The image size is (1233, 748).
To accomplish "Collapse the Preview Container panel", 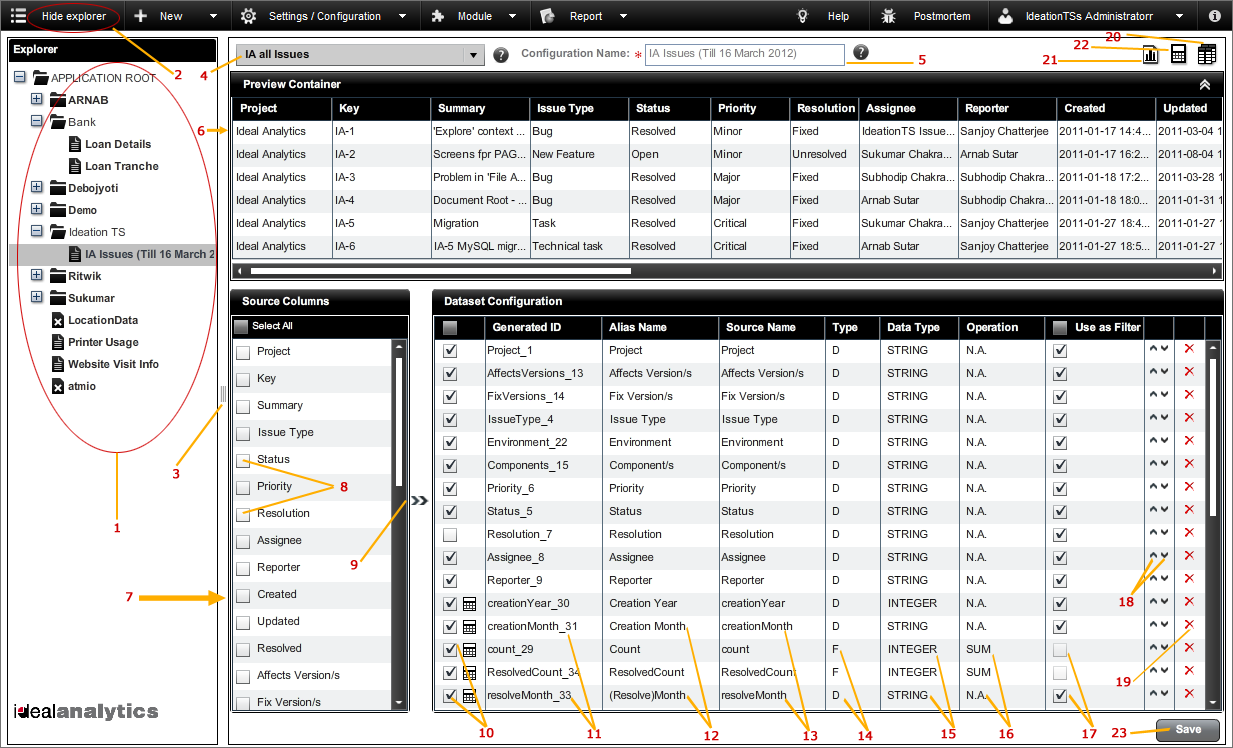I will pyautogui.click(x=1205, y=85).
